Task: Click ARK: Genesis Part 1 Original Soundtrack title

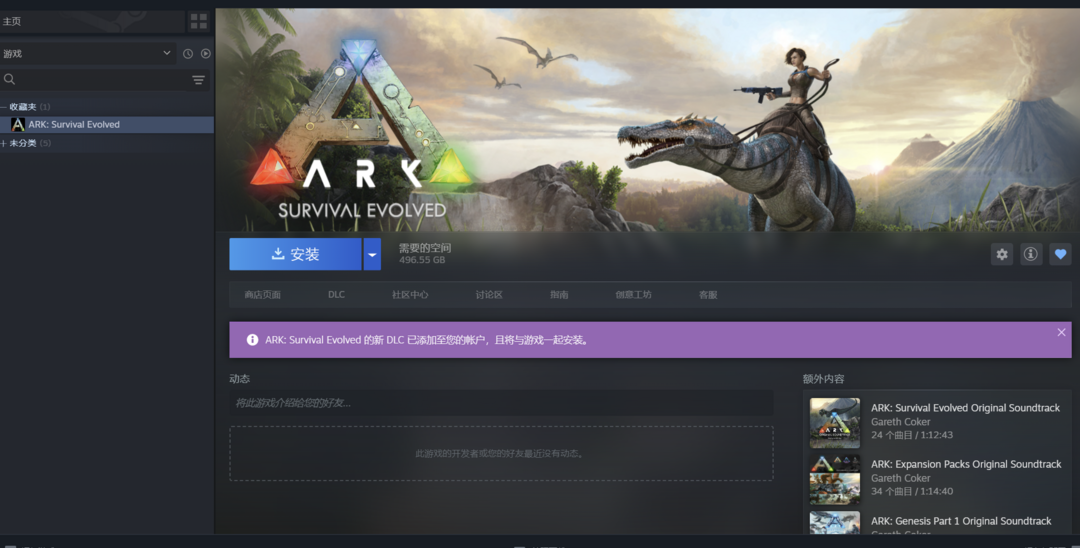Action: point(961,521)
